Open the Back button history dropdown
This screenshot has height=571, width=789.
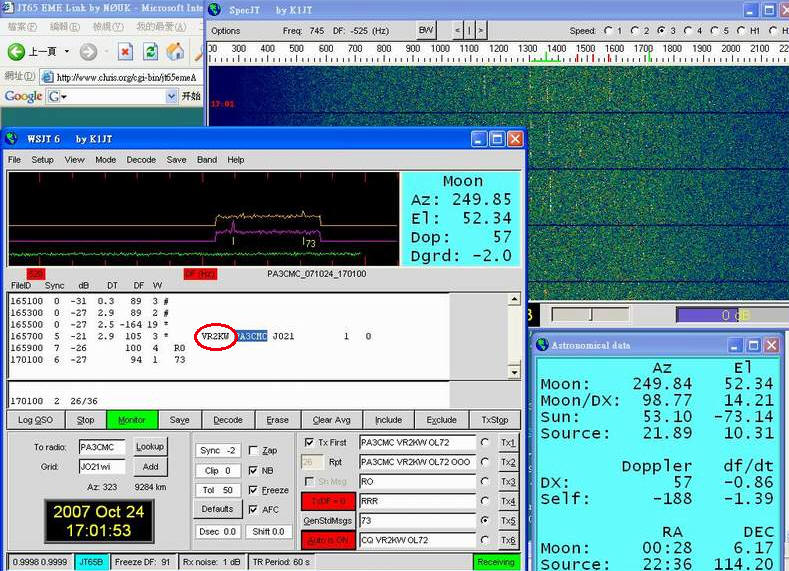(67, 51)
